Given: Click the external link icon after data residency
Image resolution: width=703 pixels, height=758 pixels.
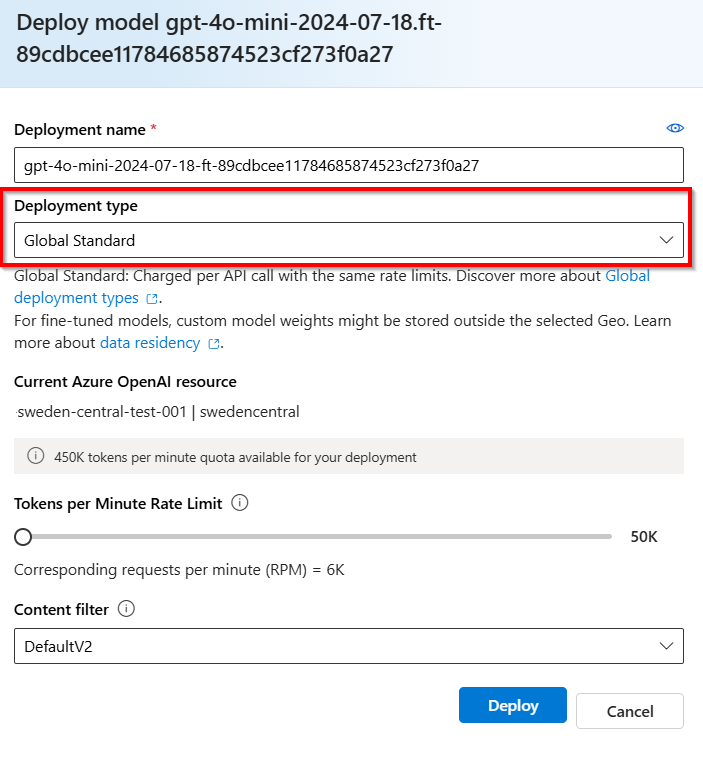Looking at the screenshot, I should click(x=213, y=344).
